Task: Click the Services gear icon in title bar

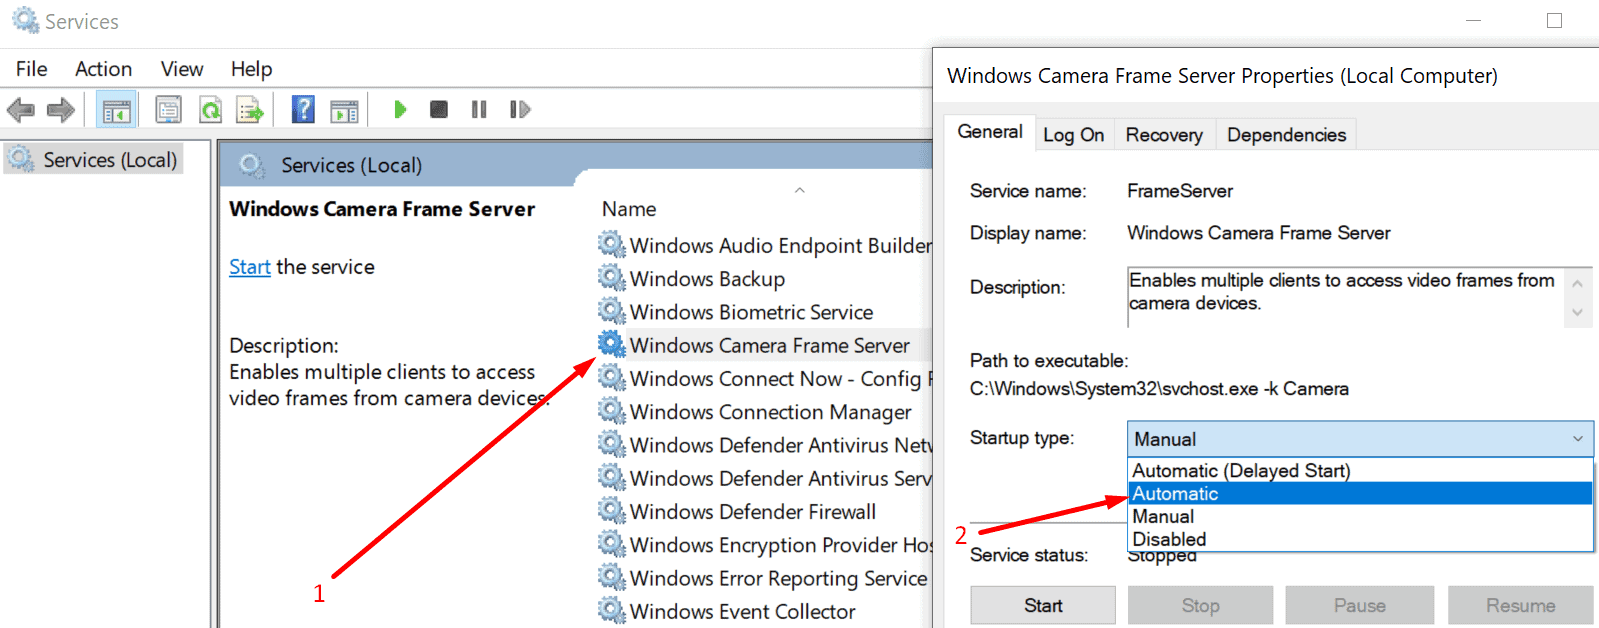Action: 25,20
